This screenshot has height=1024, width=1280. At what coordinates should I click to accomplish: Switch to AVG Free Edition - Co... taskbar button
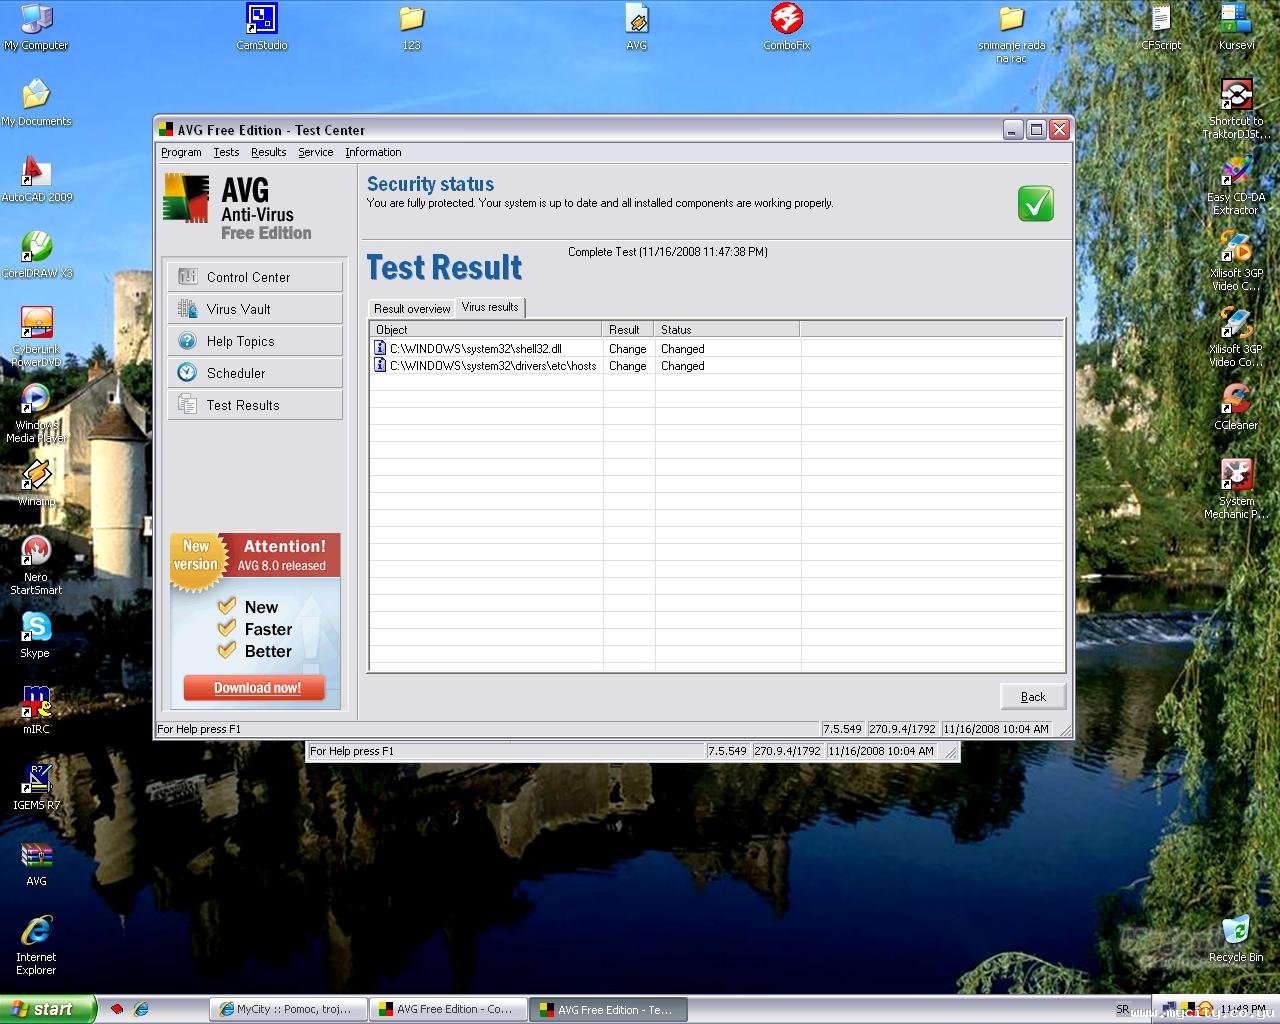tap(449, 1010)
